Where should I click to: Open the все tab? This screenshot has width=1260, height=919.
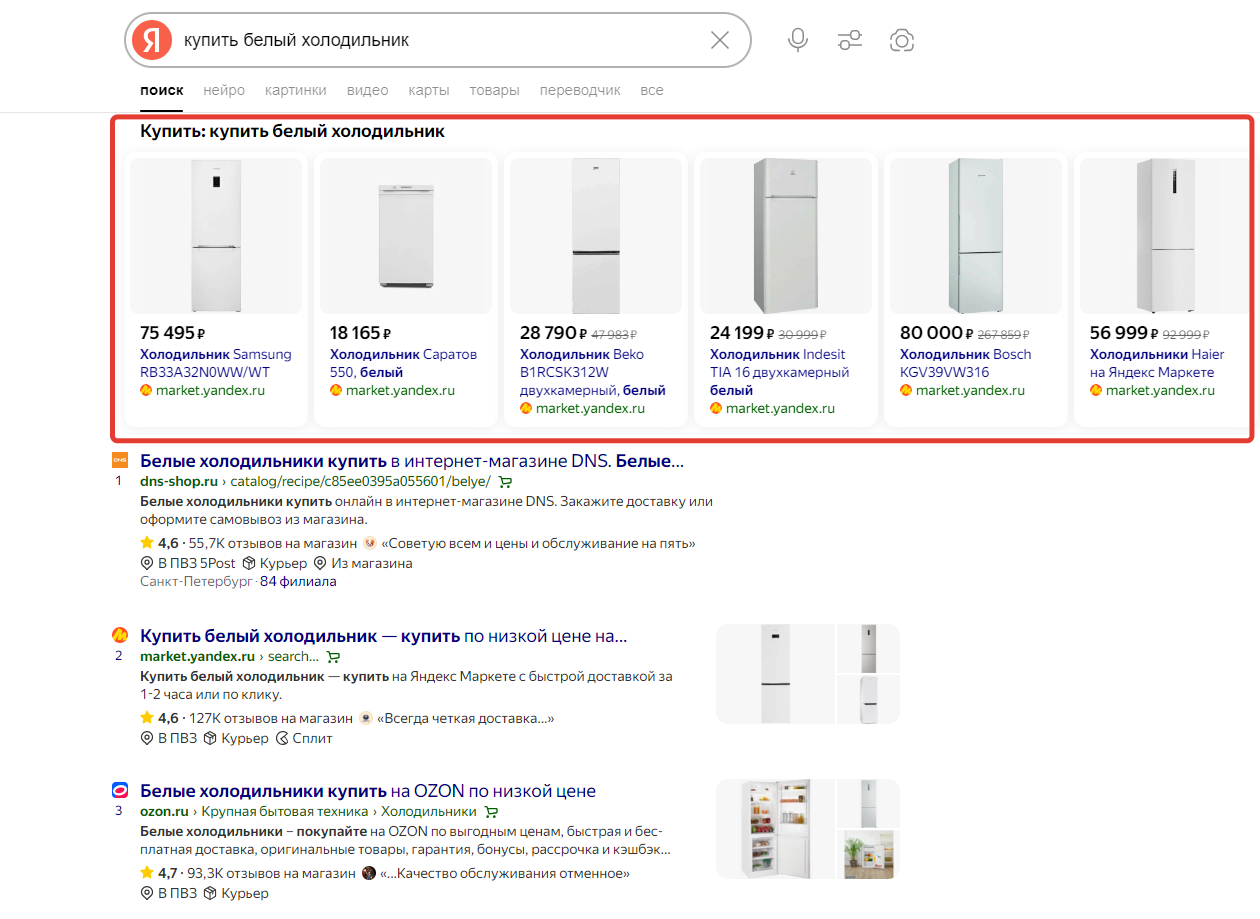(652, 90)
